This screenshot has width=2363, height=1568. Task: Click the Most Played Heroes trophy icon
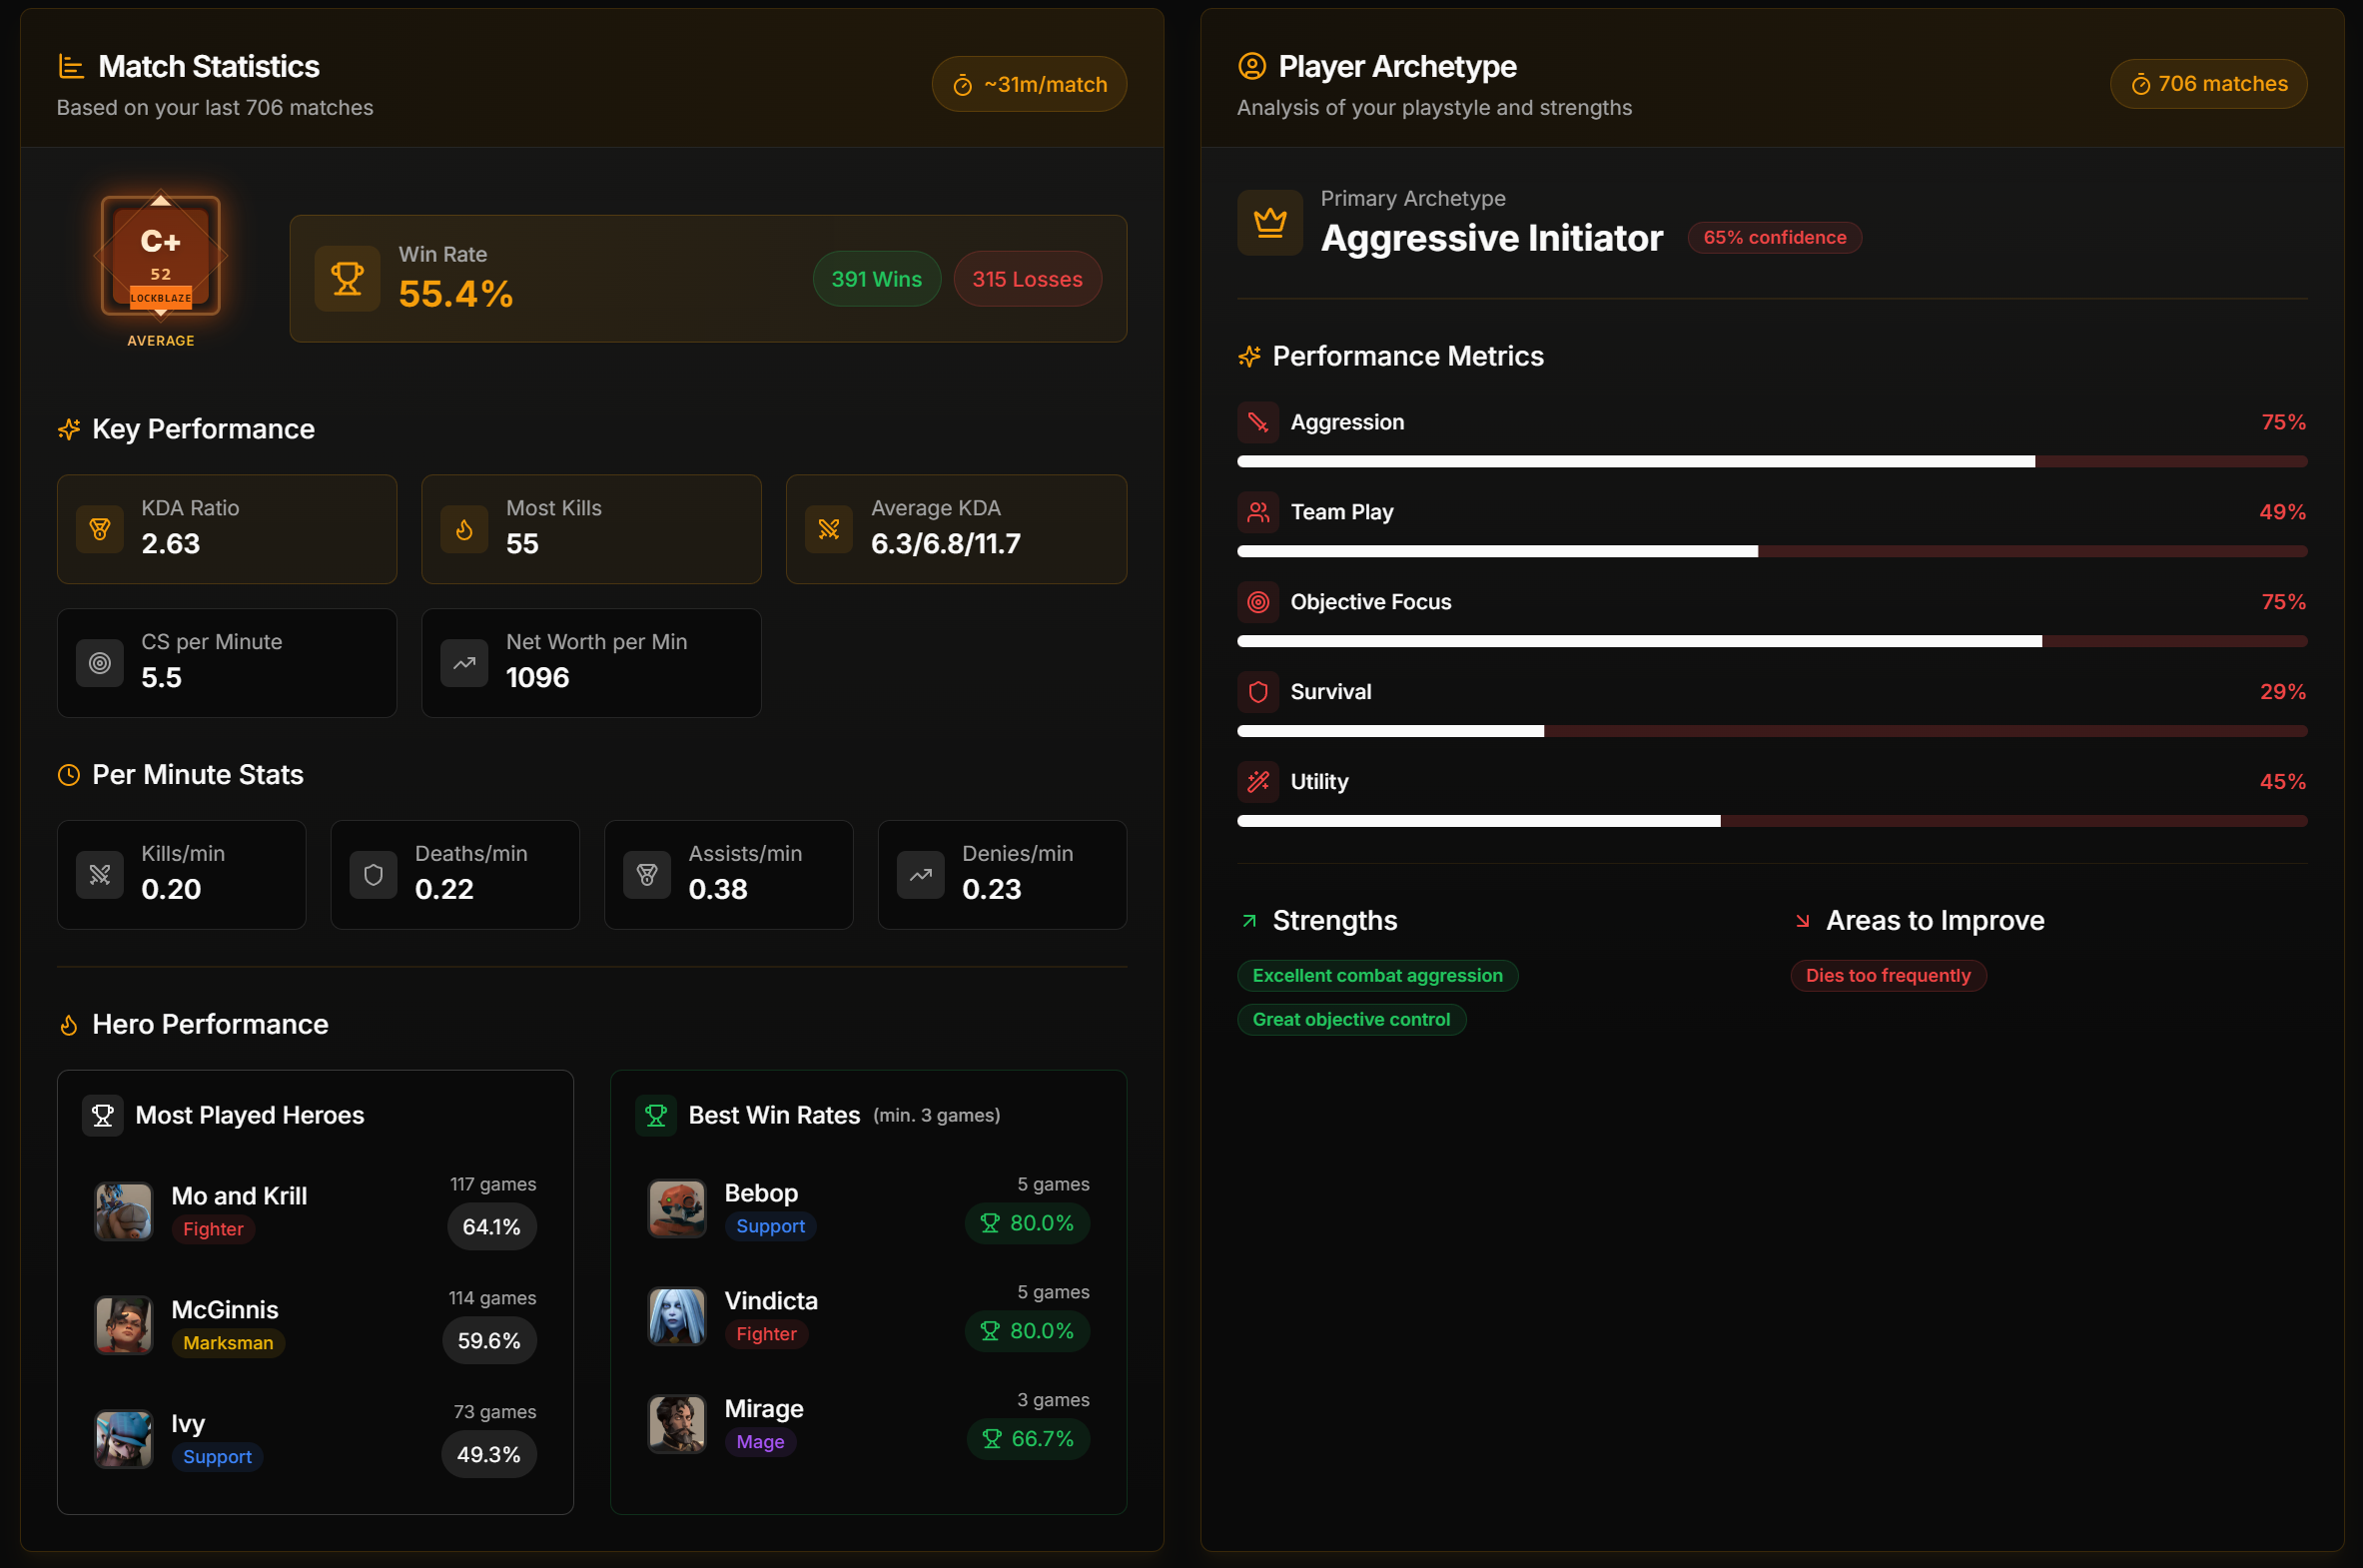point(103,1116)
